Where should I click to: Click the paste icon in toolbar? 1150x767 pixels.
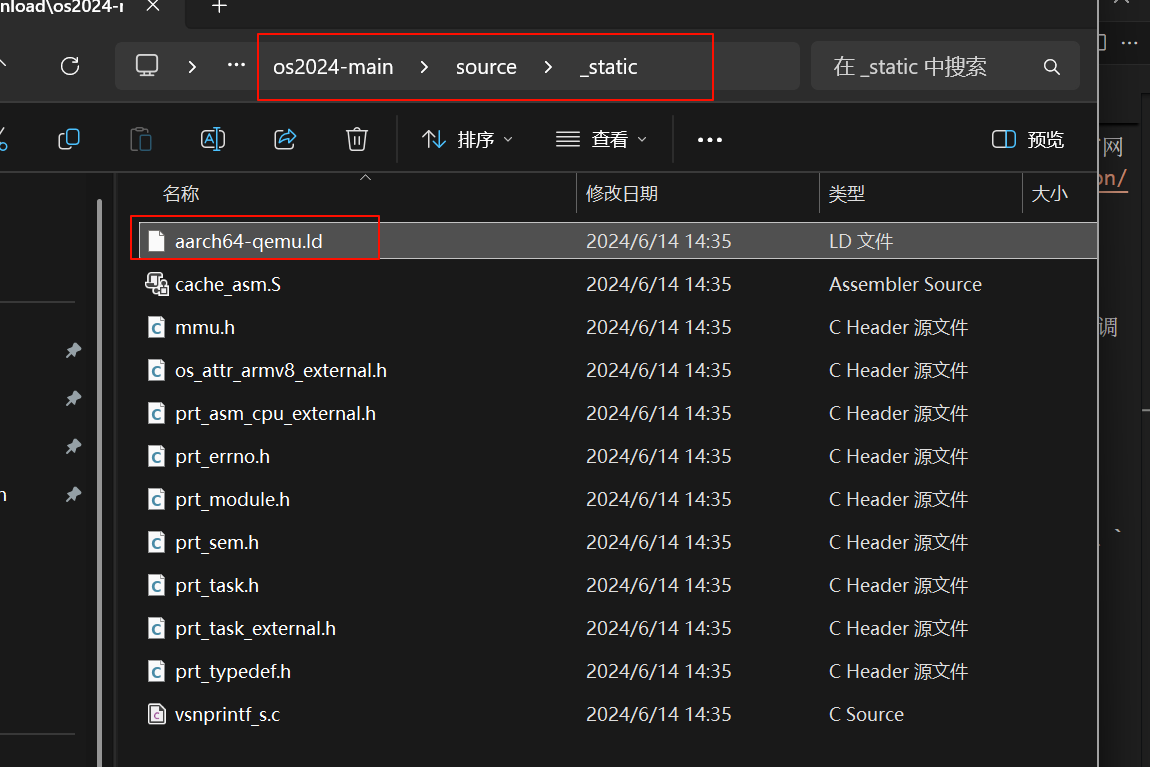141,138
